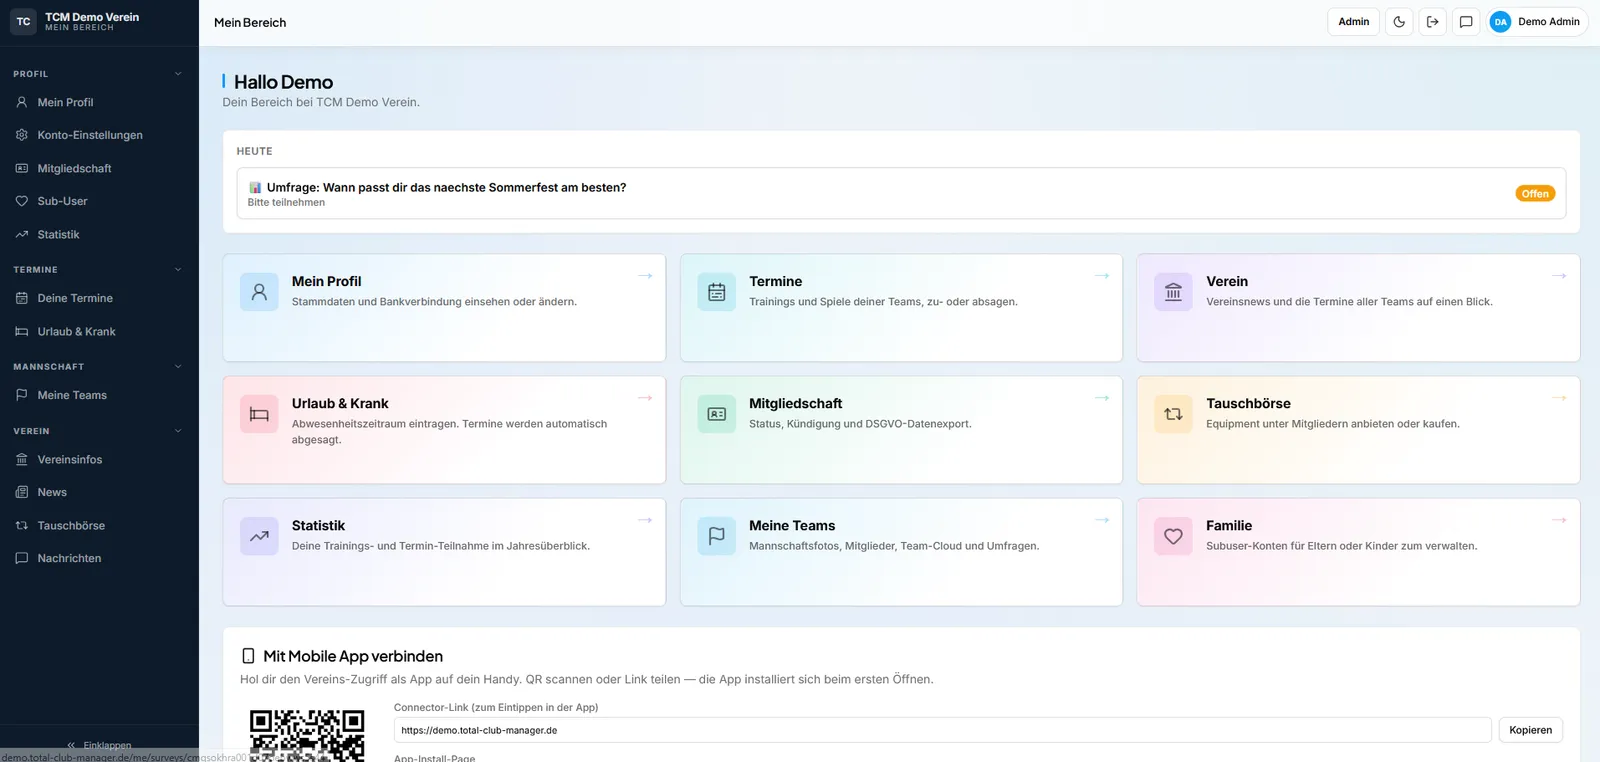Click the Urlaub & Krank sidebar bed icon
The height and width of the screenshot is (762, 1600).
(22, 331)
